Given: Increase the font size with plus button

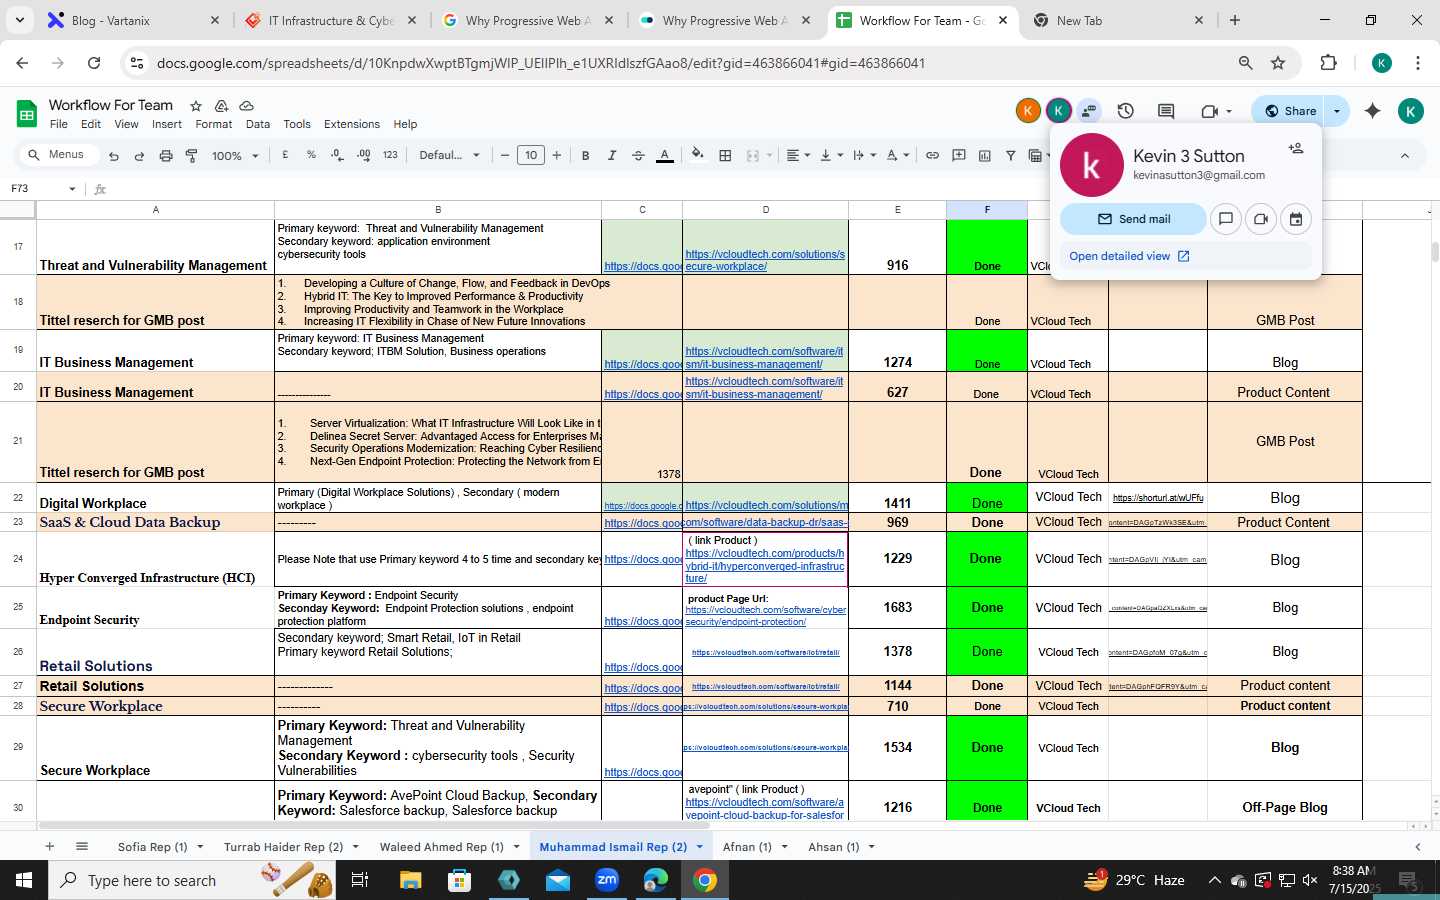Looking at the screenshot, I should 557,155.
